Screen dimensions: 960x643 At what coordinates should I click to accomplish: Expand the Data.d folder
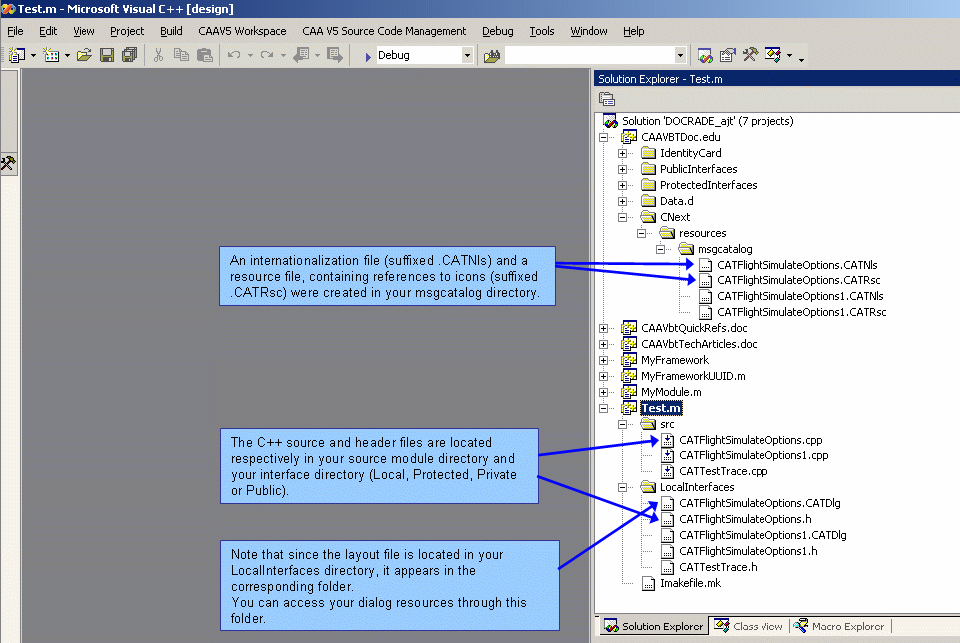coord(623,201)
